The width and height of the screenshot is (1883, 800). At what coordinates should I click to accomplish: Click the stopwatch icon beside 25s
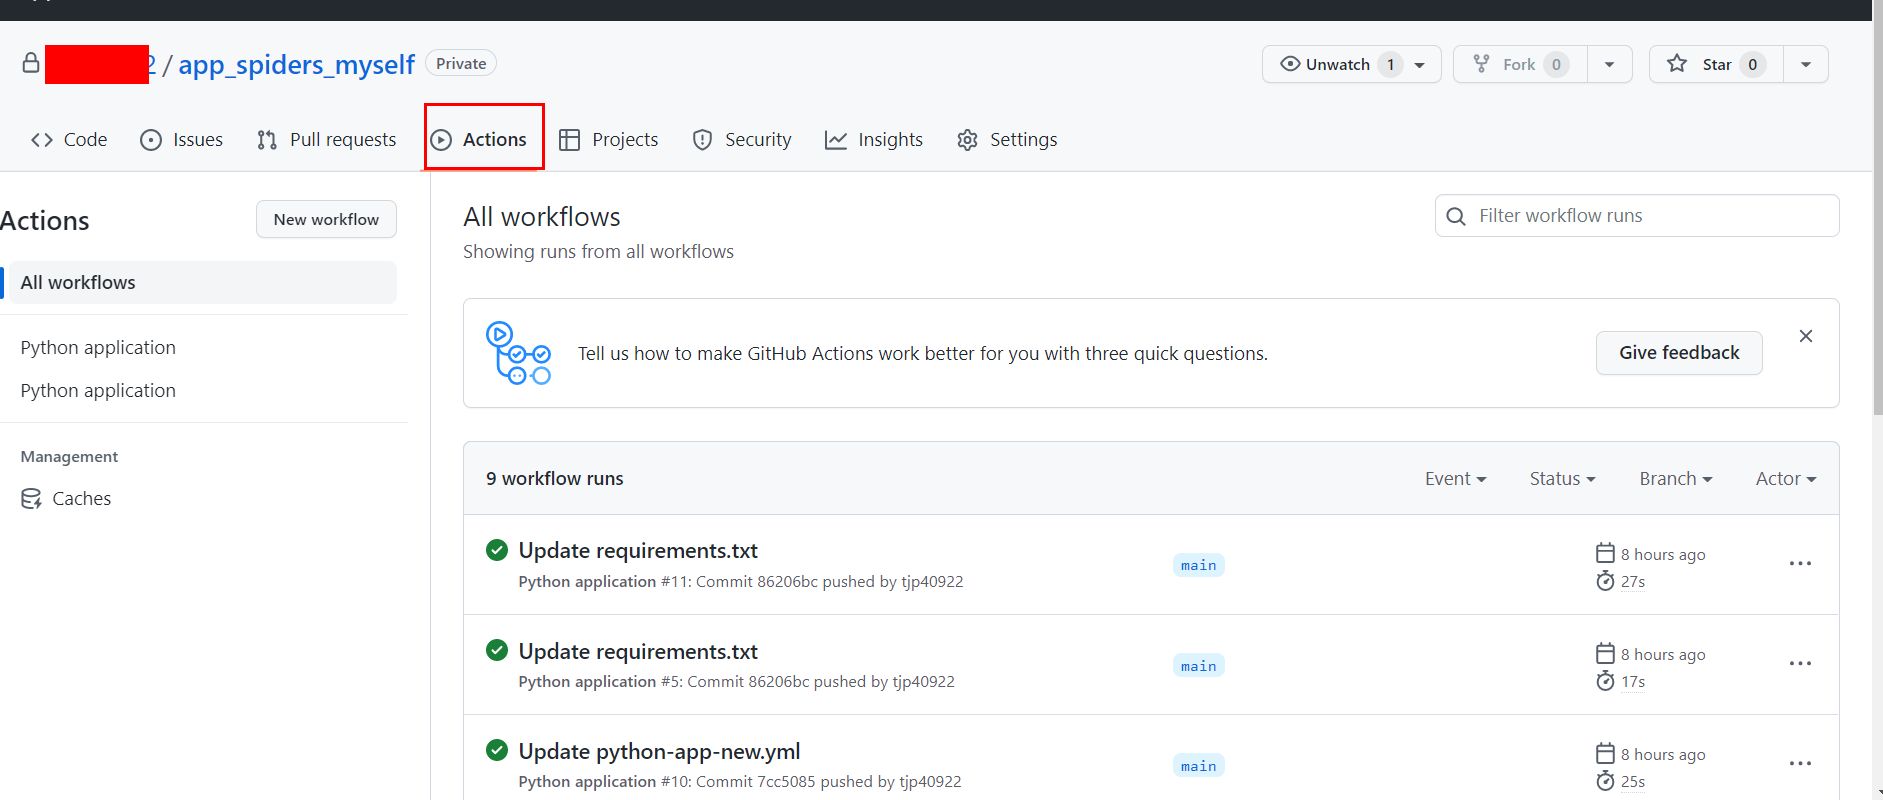[x=1605, y=781]
